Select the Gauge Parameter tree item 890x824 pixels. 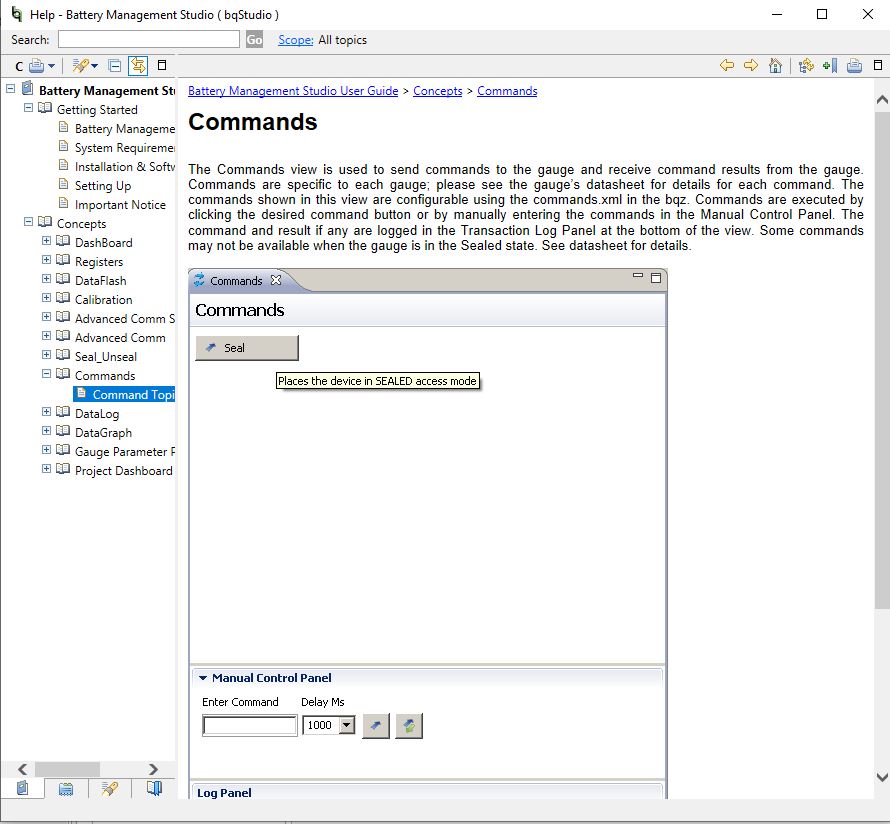(x=125, y=452)
